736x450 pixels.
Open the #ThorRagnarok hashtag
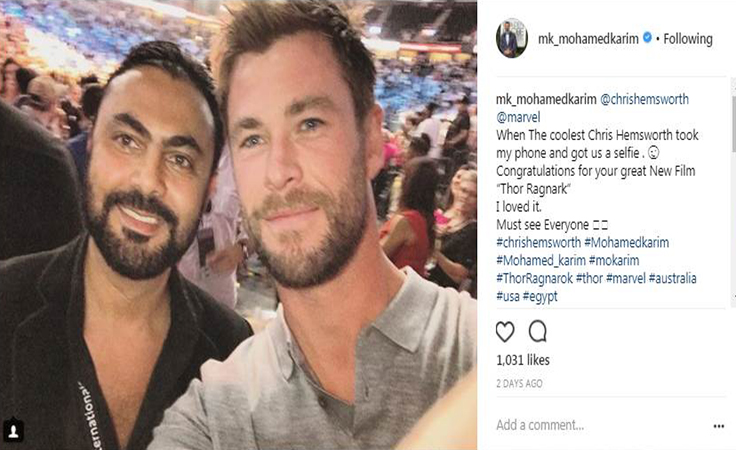(534, 278)
